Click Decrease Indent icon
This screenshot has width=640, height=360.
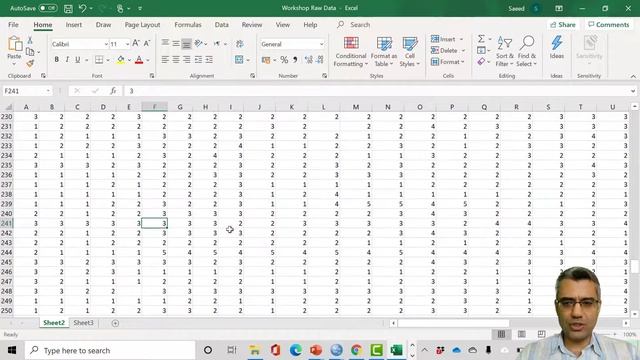click(198, 60)
